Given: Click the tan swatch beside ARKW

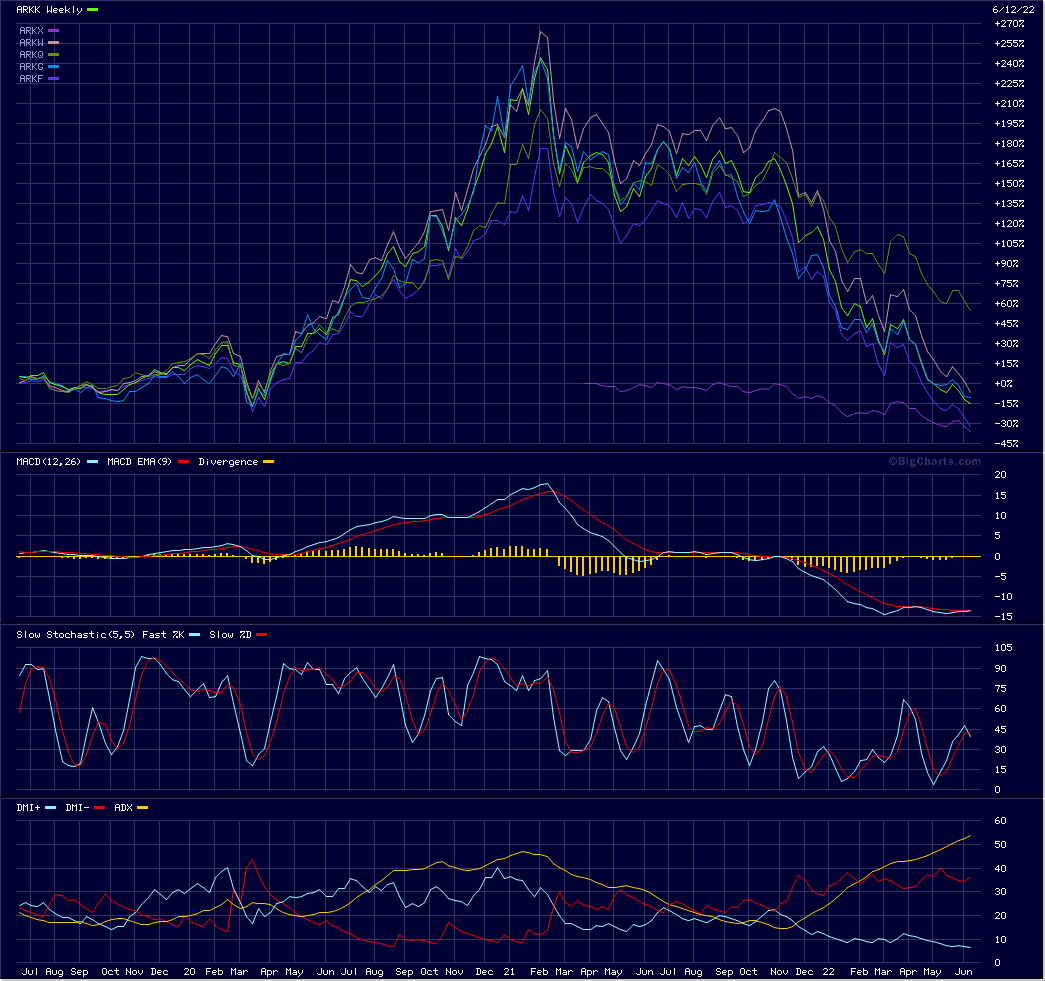Looking at the screenshot, I should pyautogui.click(x=53, y=43).
